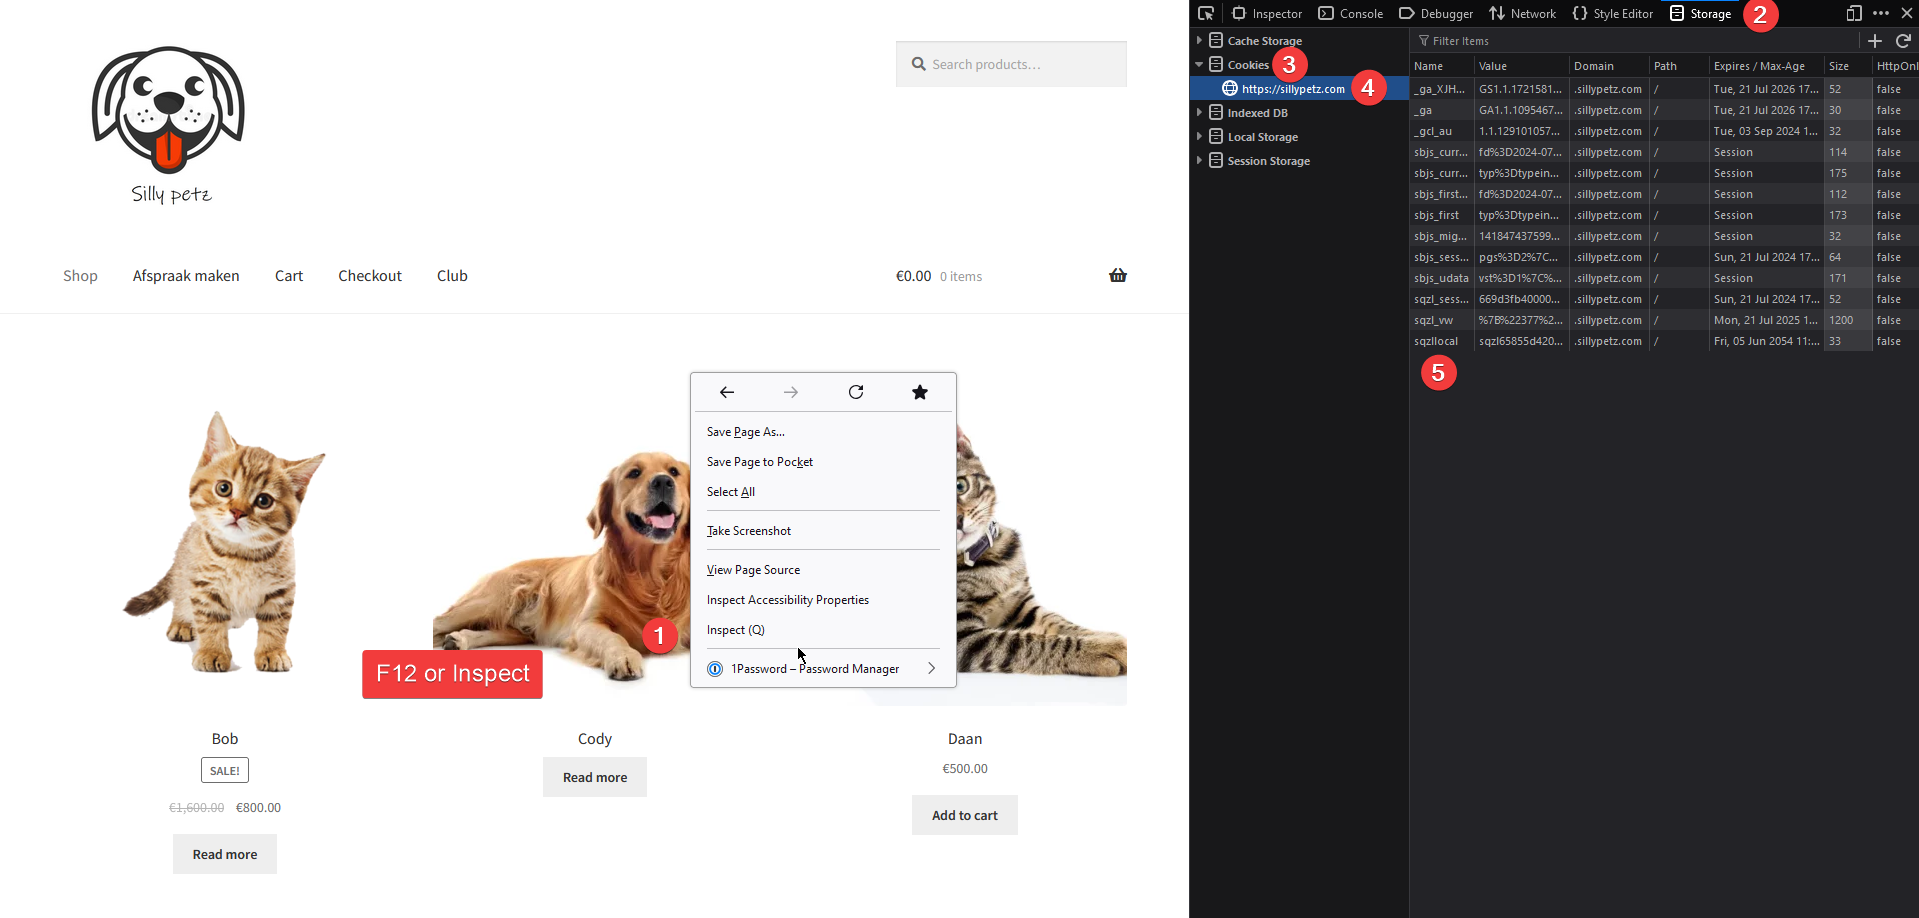Open the €0.00 0 items cart total
Image resolution: width=1919 pixels, height=918 pixels.
pyautogui.click(x=939, y=276)
